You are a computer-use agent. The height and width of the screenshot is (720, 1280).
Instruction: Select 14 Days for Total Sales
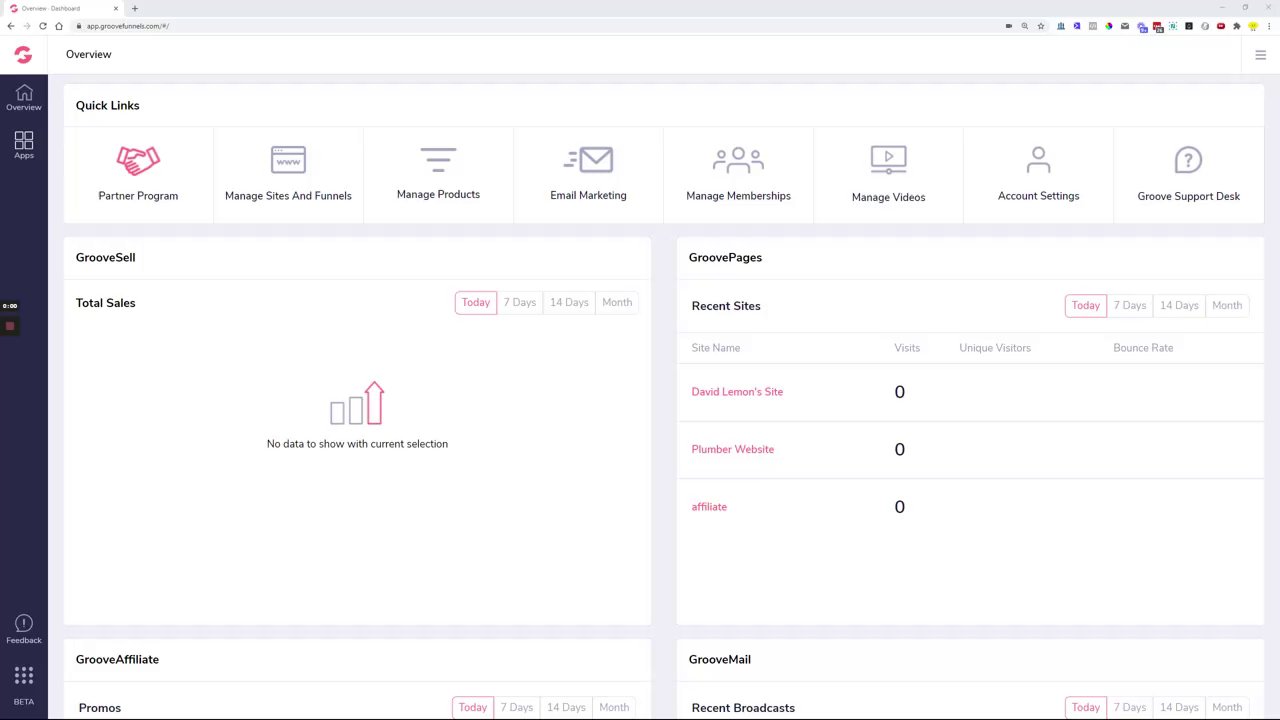point(569,302)
